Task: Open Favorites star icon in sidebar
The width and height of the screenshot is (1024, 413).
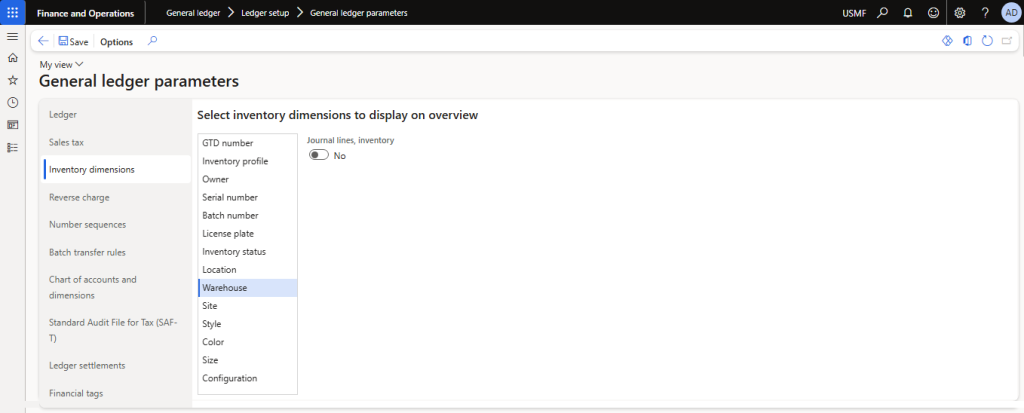Action: click(12, 80)
